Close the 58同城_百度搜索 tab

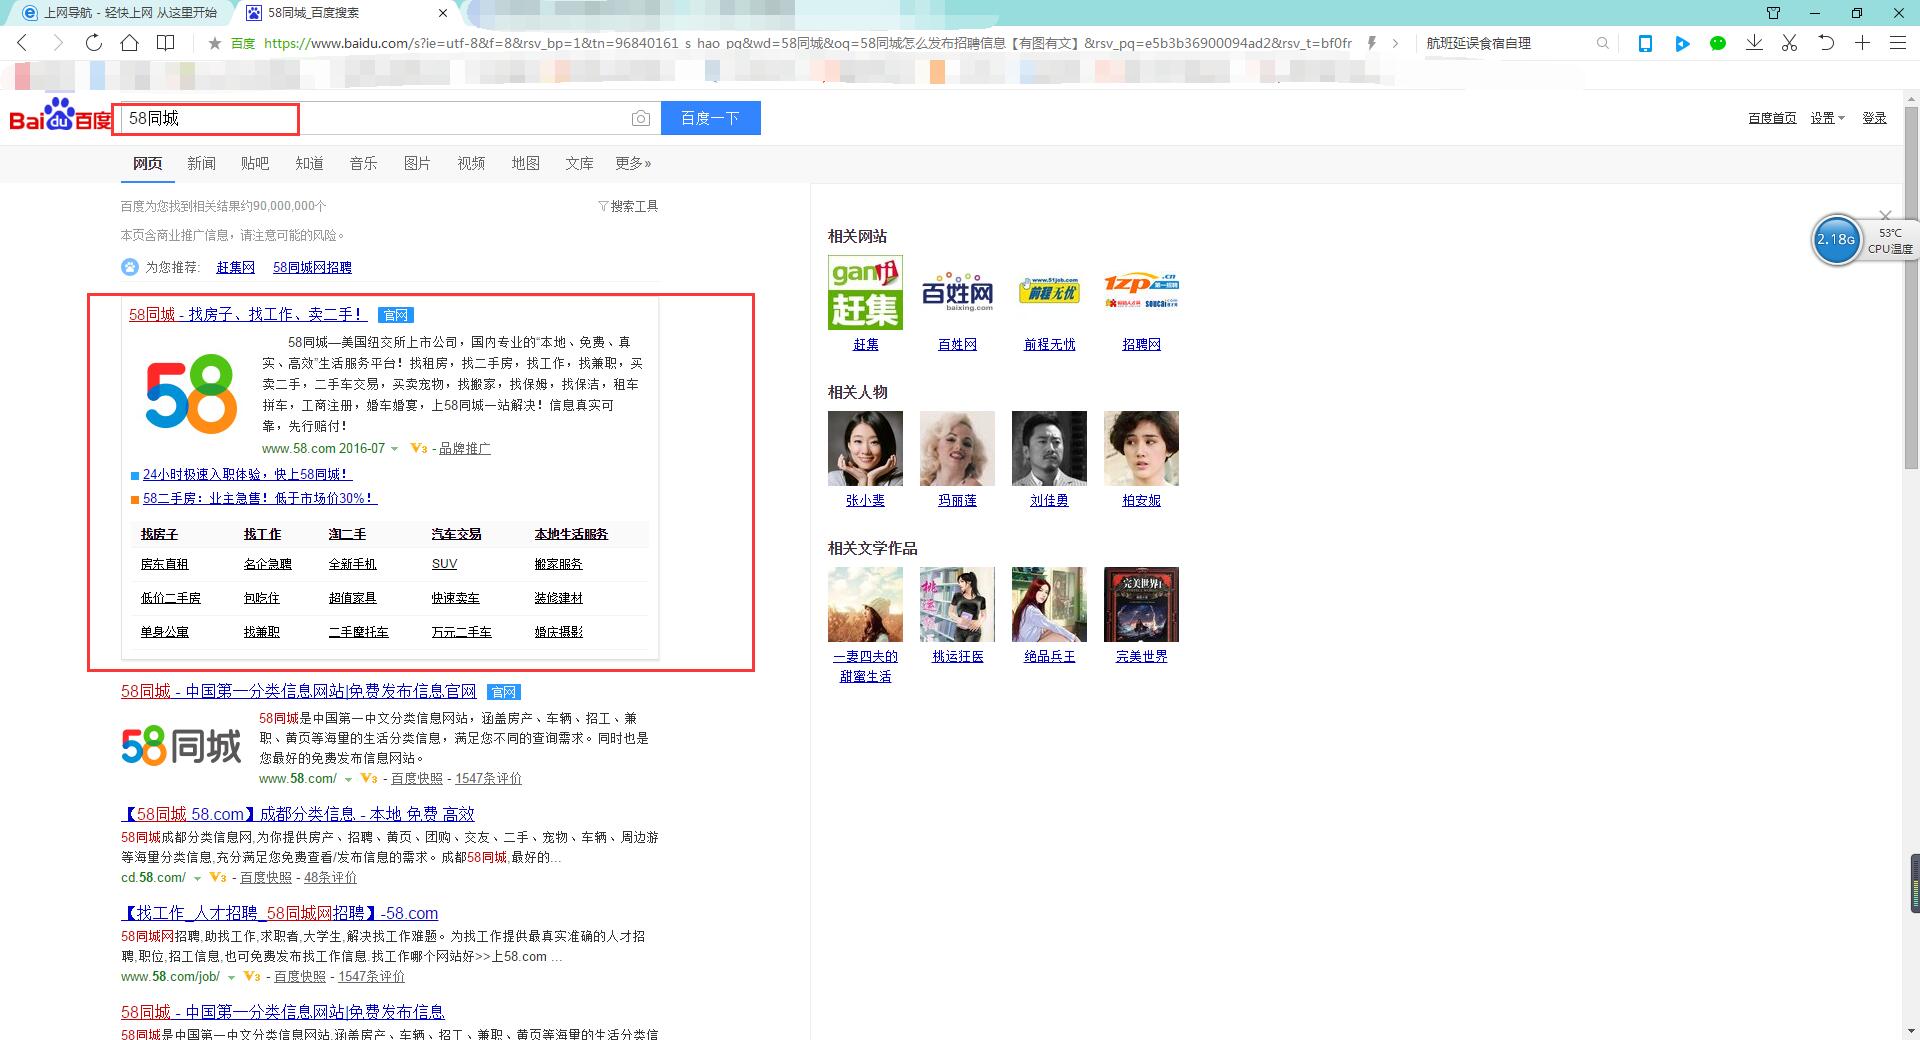pyautogui.click(x=443, y=13)
